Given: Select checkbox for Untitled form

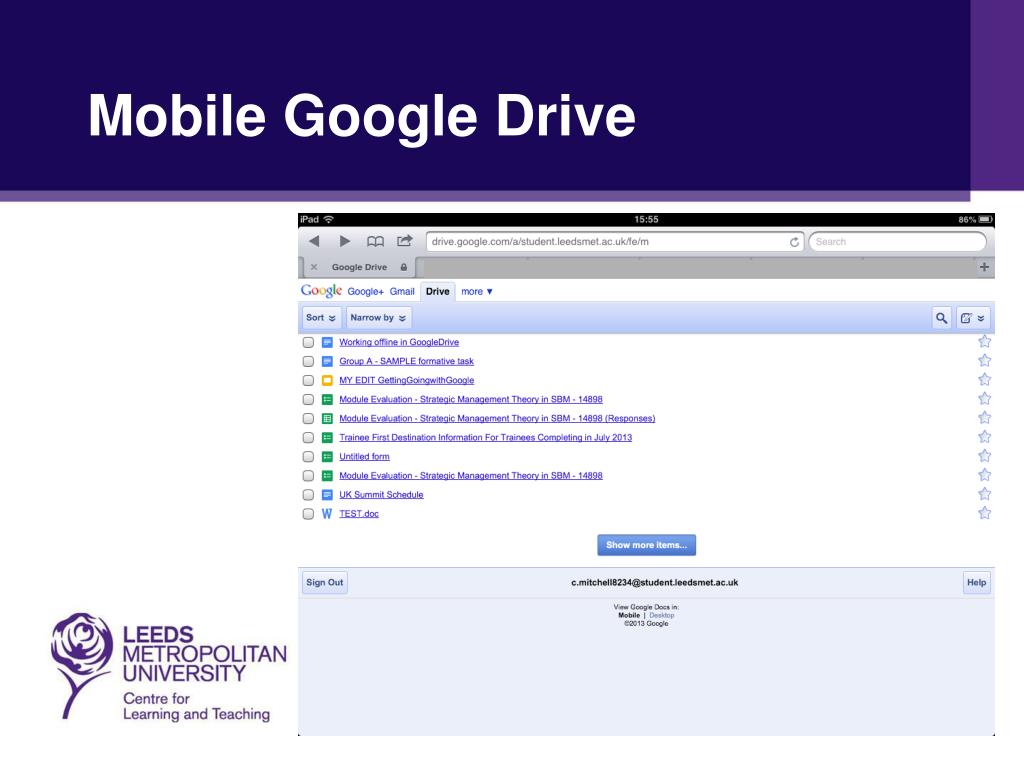Looking at the screenshot, I should pyautogui.click(x=308, y=456).
